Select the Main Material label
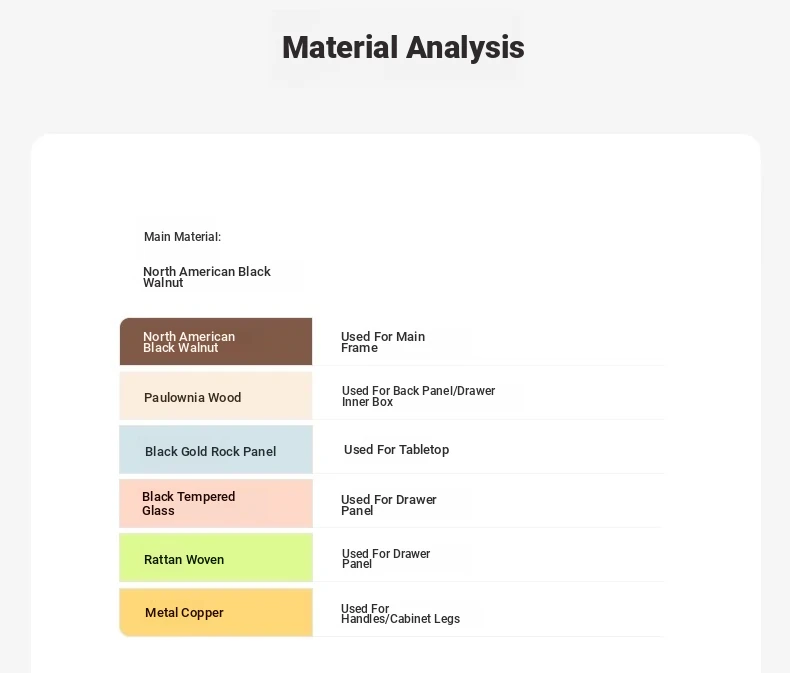The height and width of the screenshot is (673, 790). coord(182,237)
